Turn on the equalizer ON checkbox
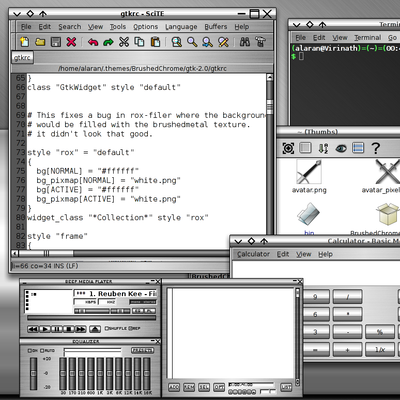The image size is (400, 400). [x=30, y=351]
